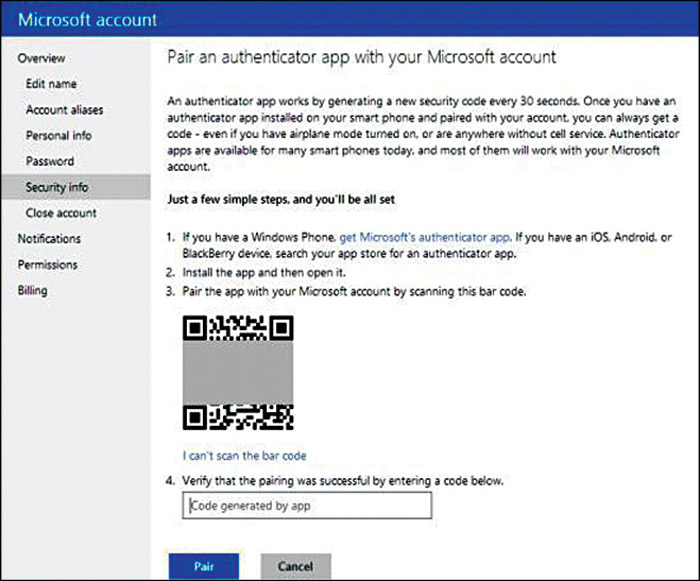The image size is (700, 581).
Task: Click the Cancel button
Action: tap(295, 567)
